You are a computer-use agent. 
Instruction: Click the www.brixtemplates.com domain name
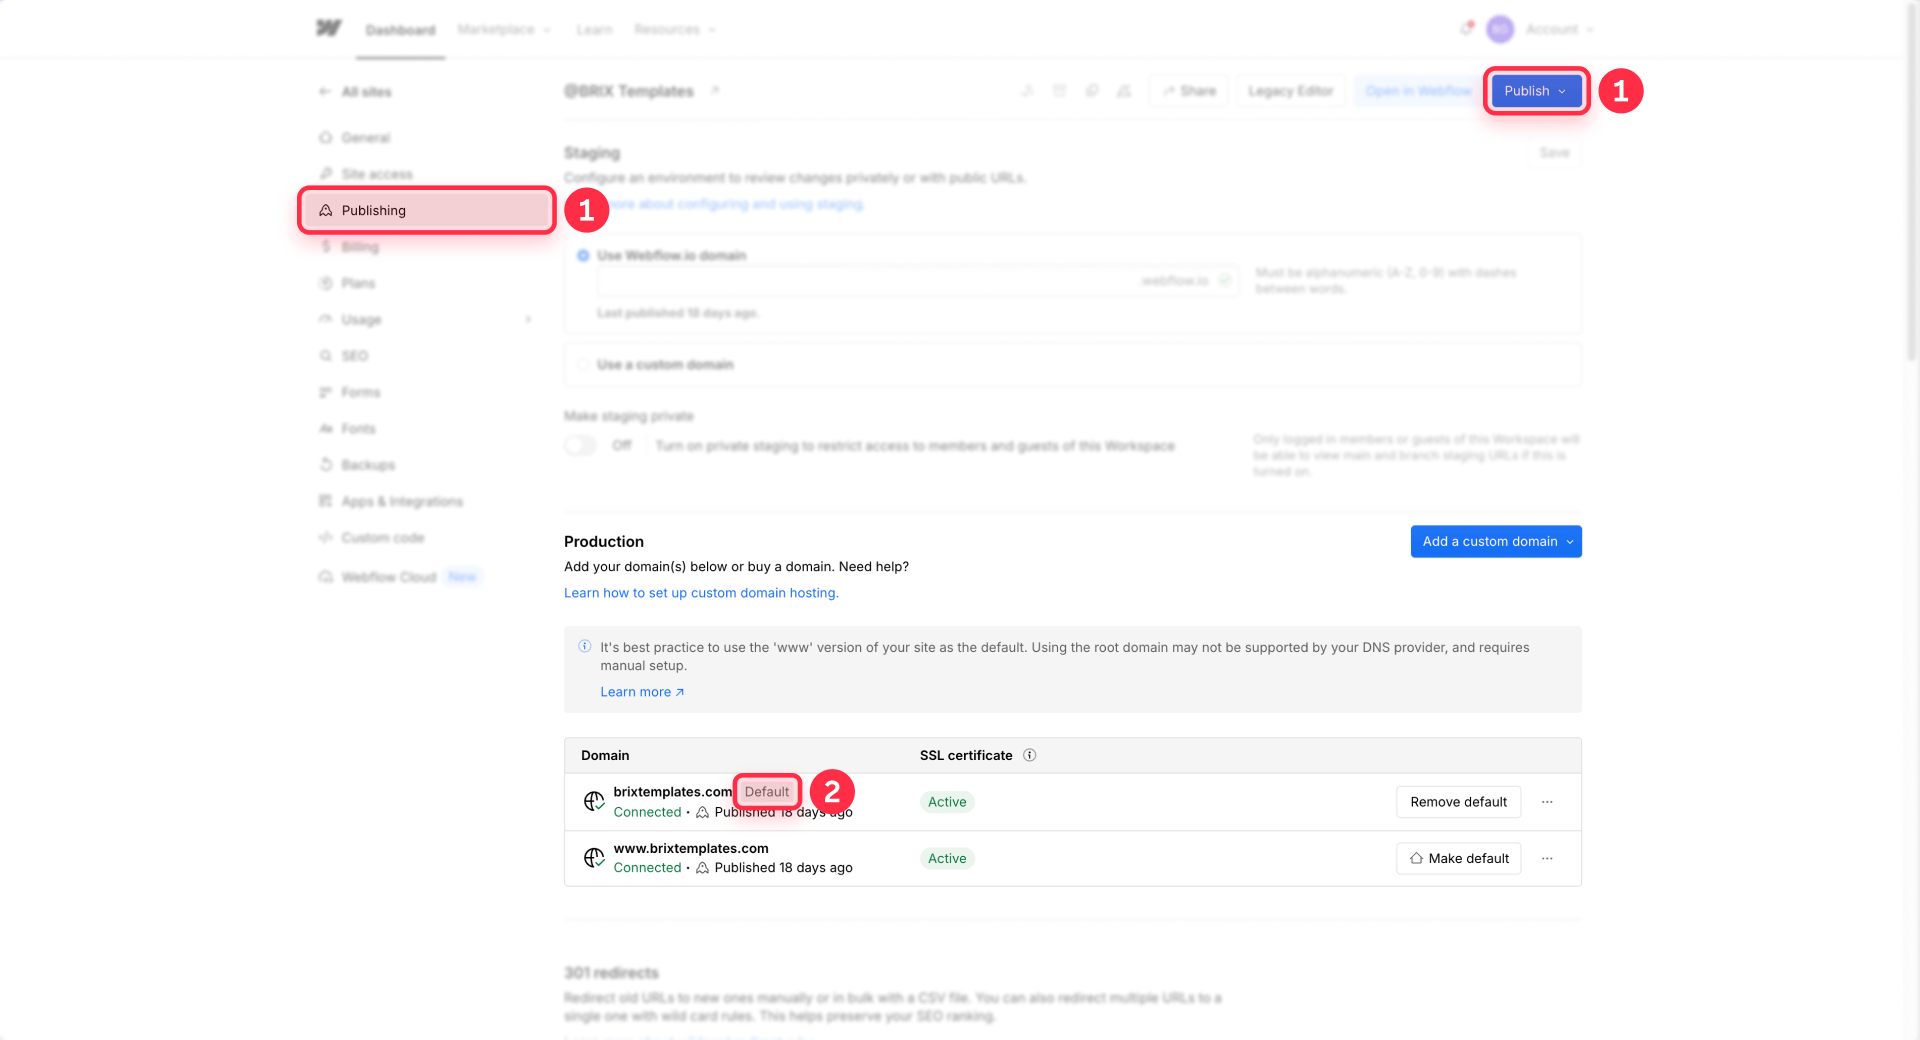[691, 849]
